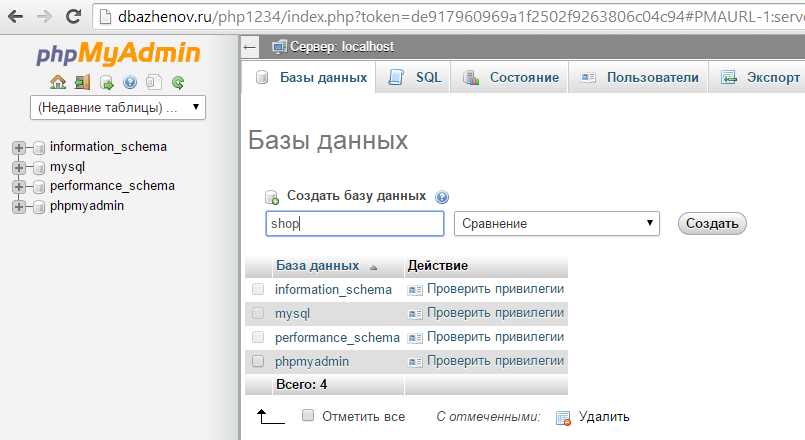Open the Недавние таблицы dropdown

click(x=118, y=106)
